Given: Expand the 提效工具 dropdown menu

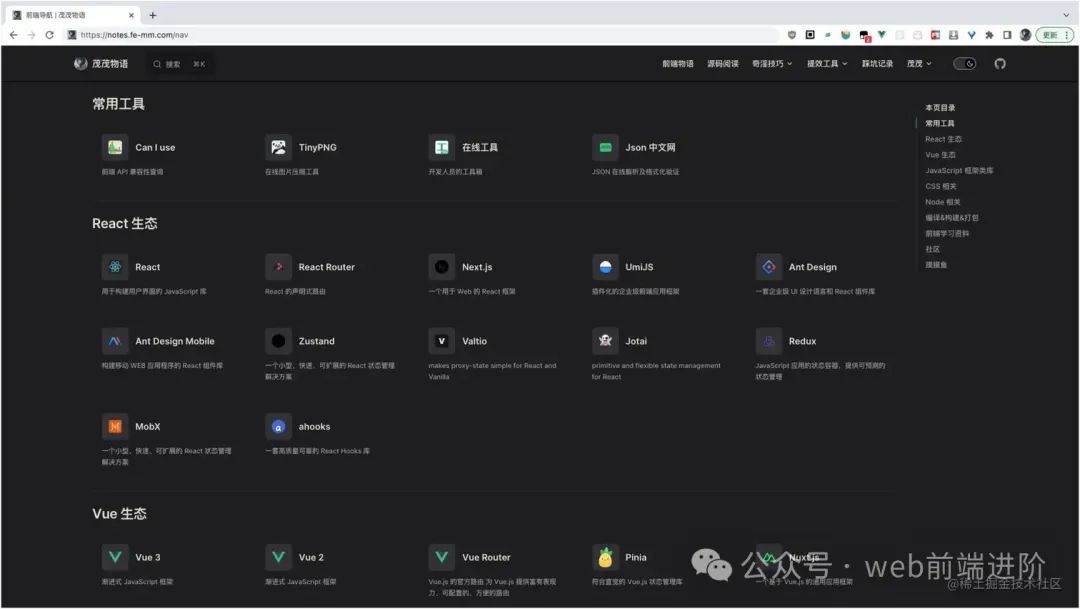Looking at the screenshot, I should (x=827, y=64).
